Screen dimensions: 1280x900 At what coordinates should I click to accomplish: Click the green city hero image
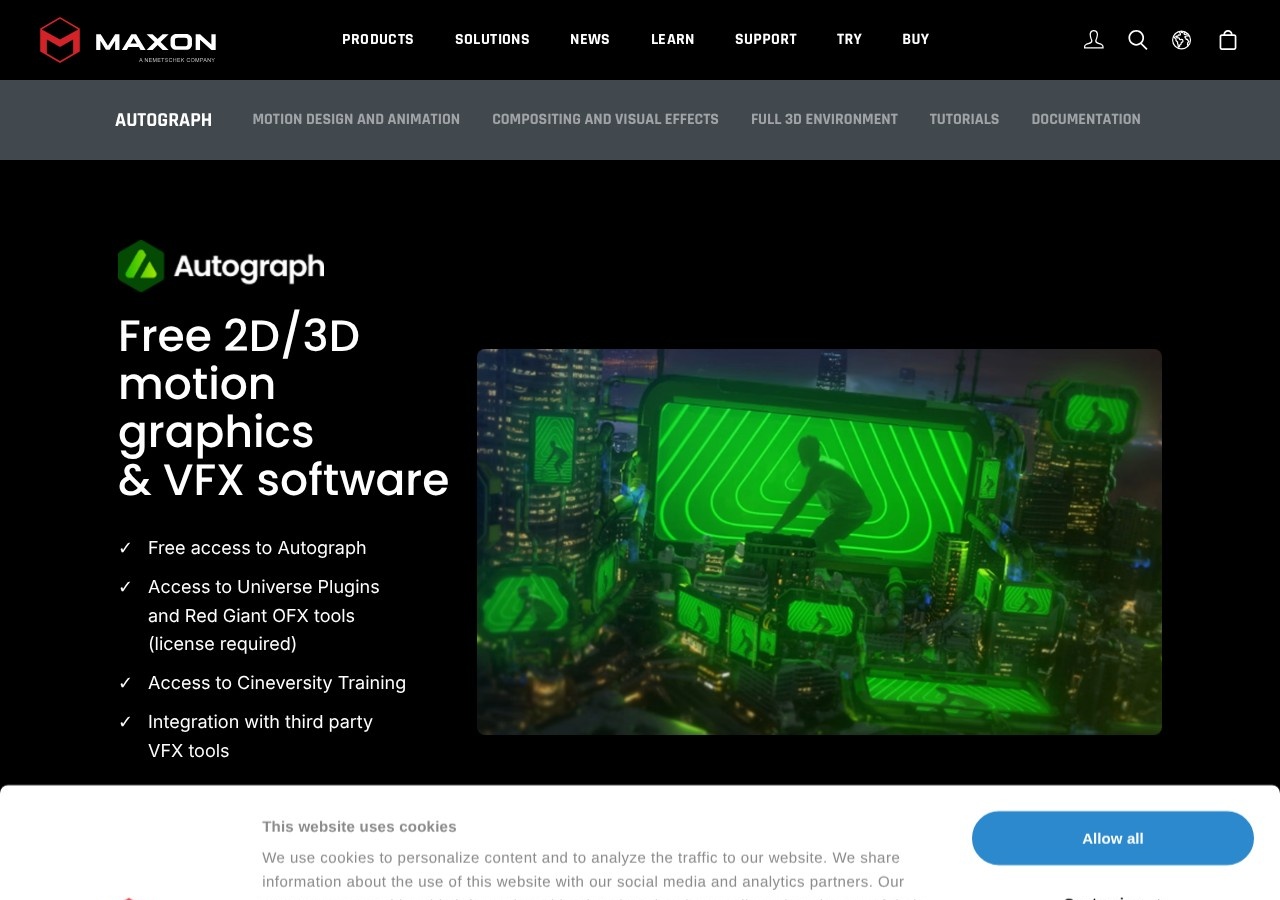[x=819, y=542]
